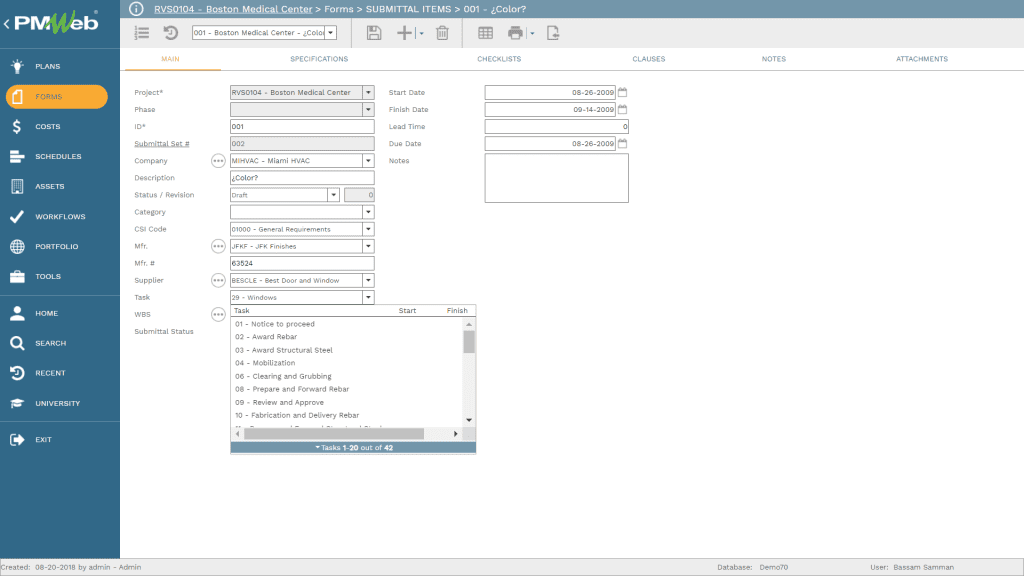Click into the Description field

click(x=302, y=178)
